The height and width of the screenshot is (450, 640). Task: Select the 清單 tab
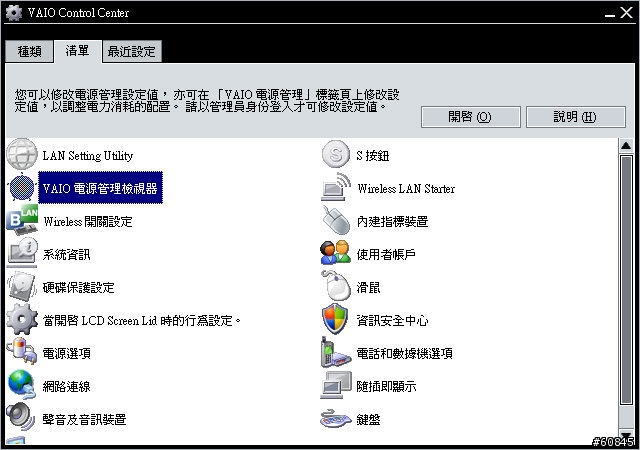click(78, 51)
